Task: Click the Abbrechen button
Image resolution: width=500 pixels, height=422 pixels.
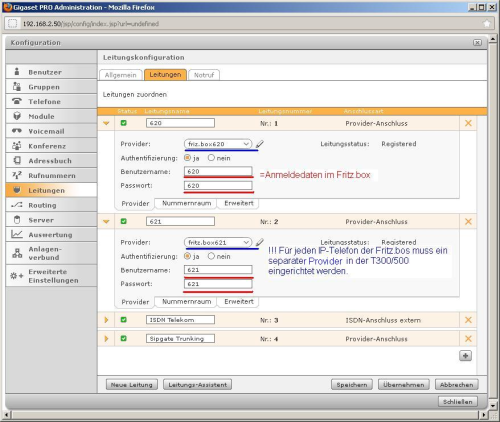Action: [457, 385]
